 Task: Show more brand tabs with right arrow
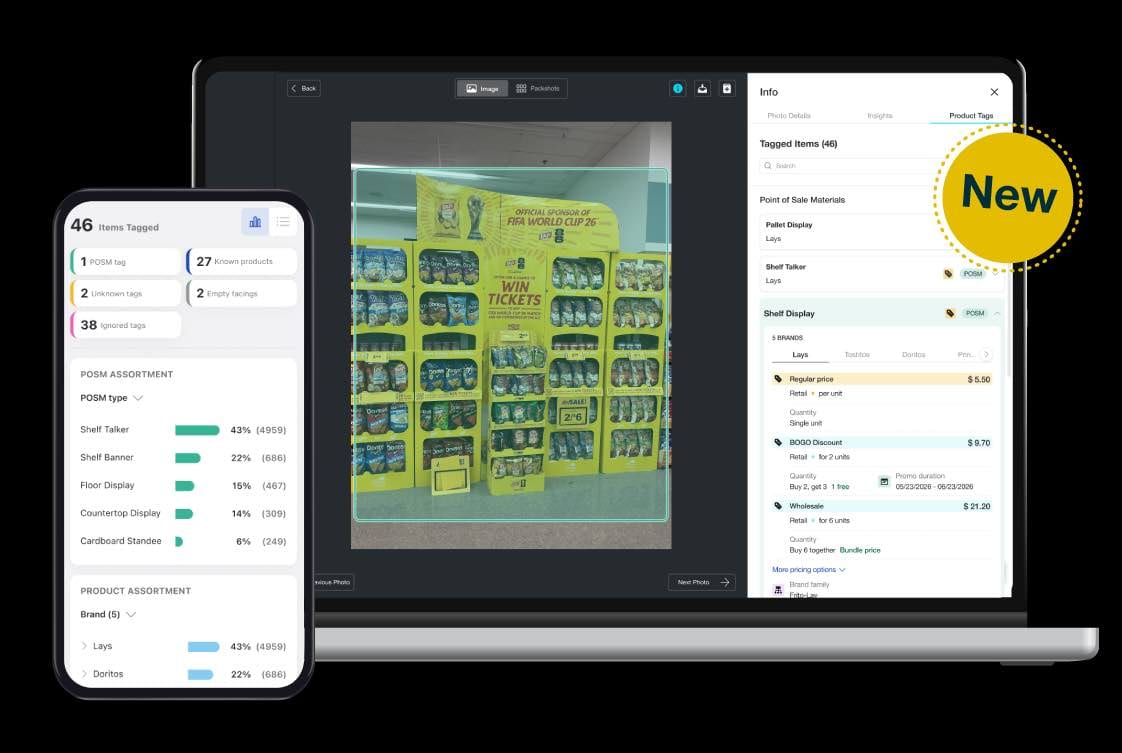[x=987, y=354]
